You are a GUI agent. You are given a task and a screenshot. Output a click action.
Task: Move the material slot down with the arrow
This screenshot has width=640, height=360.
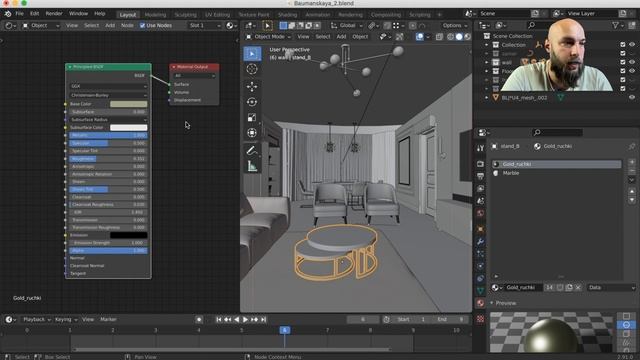point(632,200)
